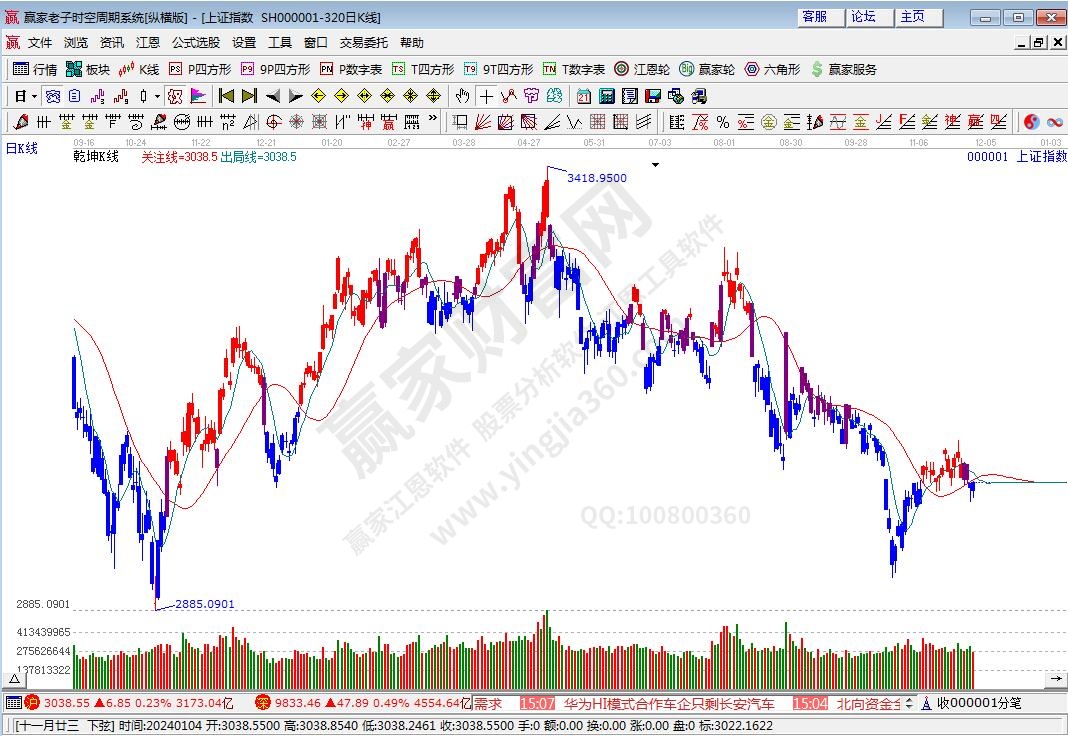This screenshot has height=736, width=1068.
Task: Click the calculator icon in toolbar
Action: pos(606,96)
